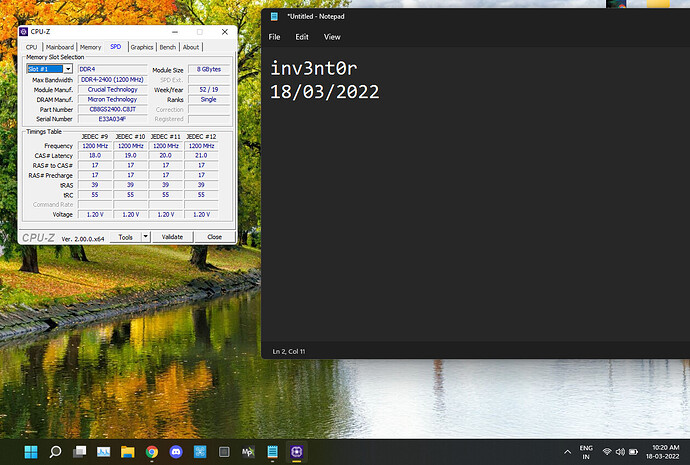Show hidden system tray icons

[567, 452]
